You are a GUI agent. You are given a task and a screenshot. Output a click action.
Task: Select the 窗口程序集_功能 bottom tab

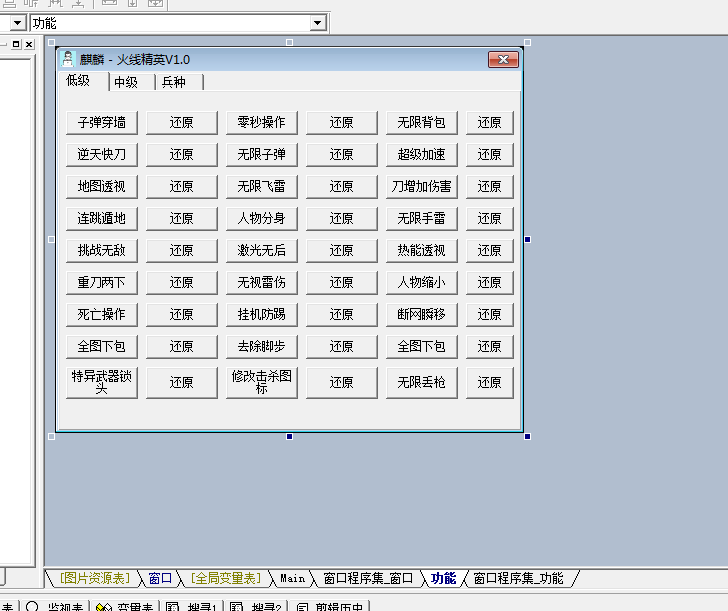point(518,578)
